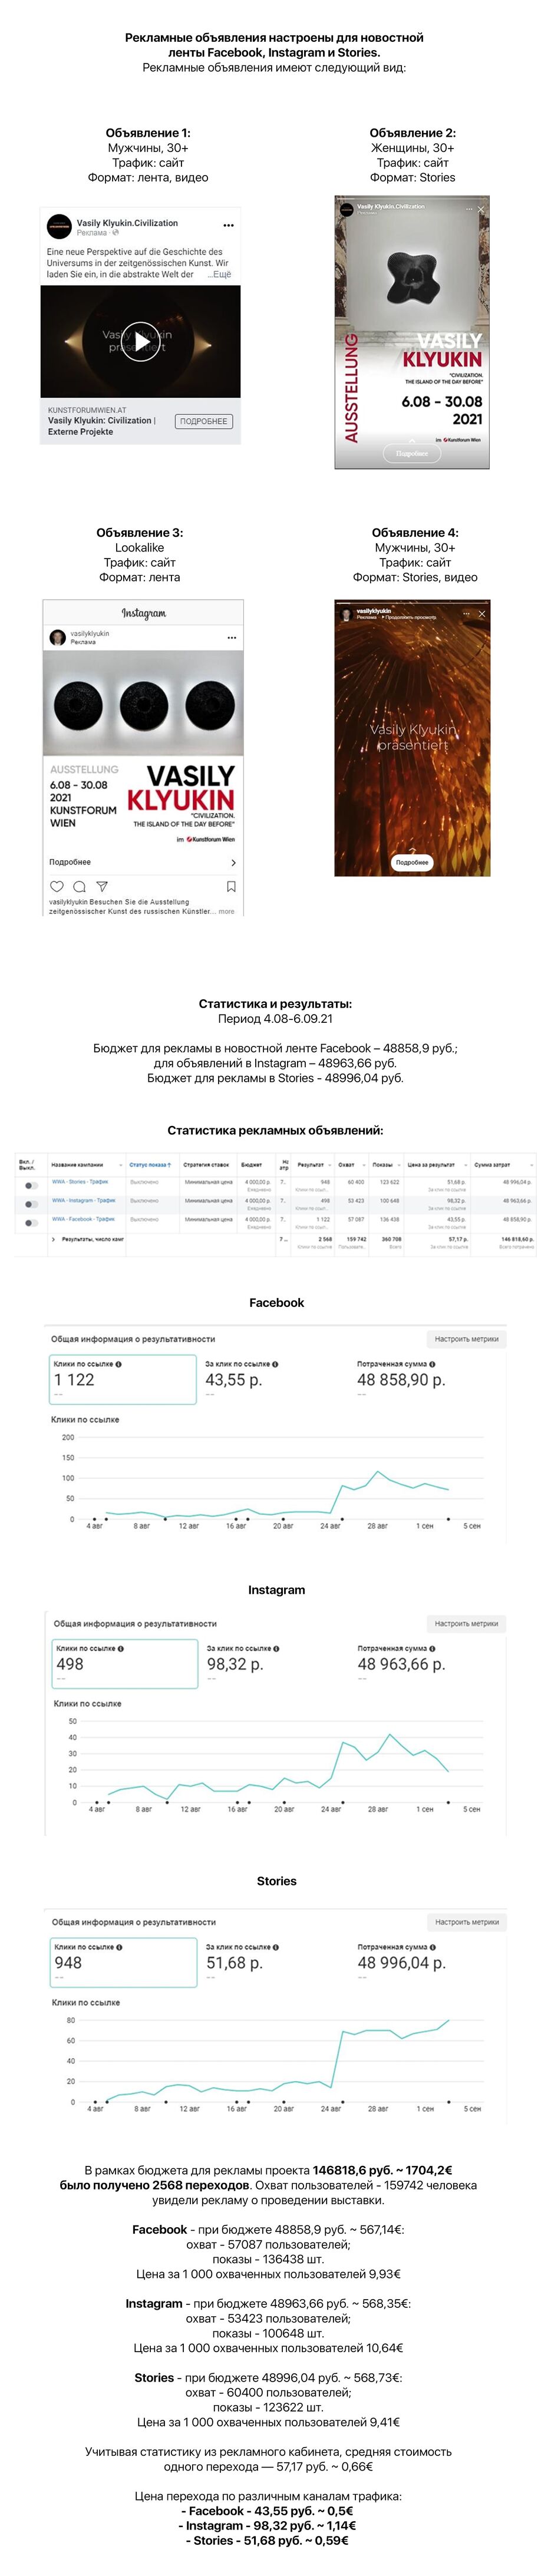Expand the Facebook ad text via '...Ещё'
Image resolution: width=551 pixels, height=2576 pixels.
(219, 274)
